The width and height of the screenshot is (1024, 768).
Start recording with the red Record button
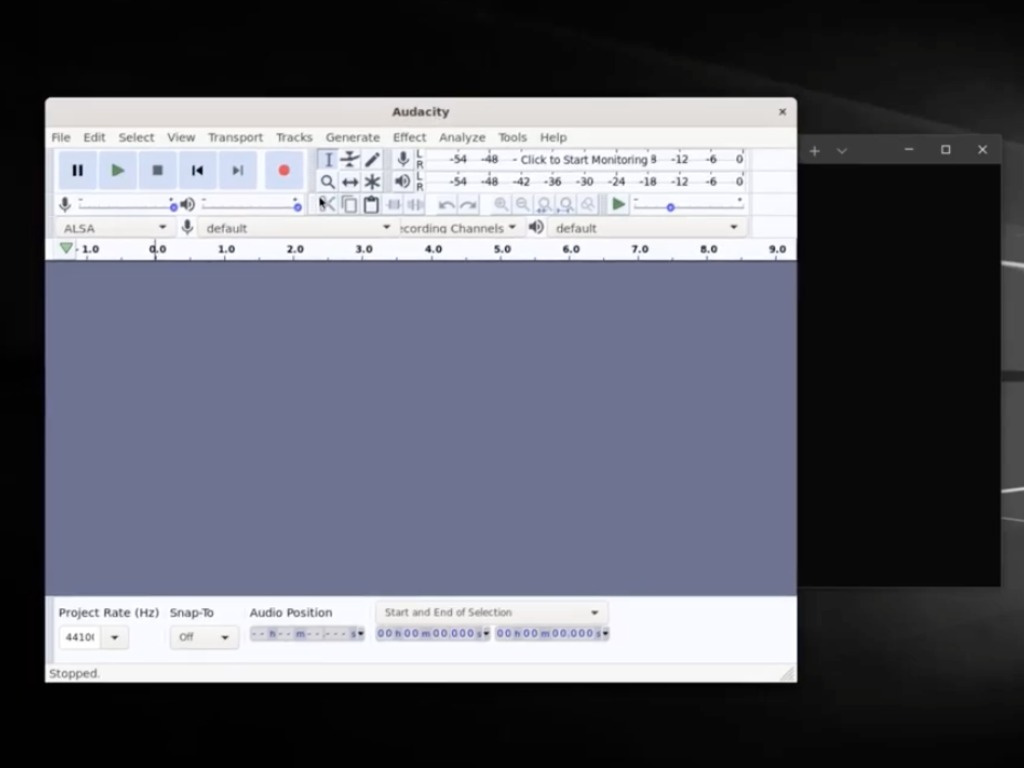tap(284, 170)
